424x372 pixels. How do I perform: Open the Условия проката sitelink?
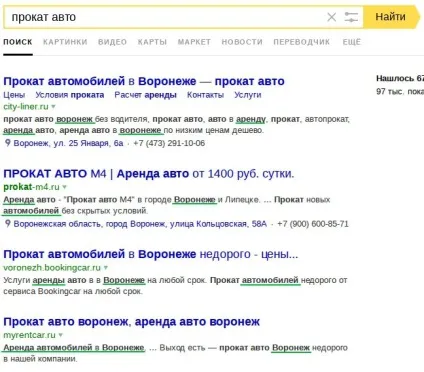pyautogui.click(x=70, y=95)
